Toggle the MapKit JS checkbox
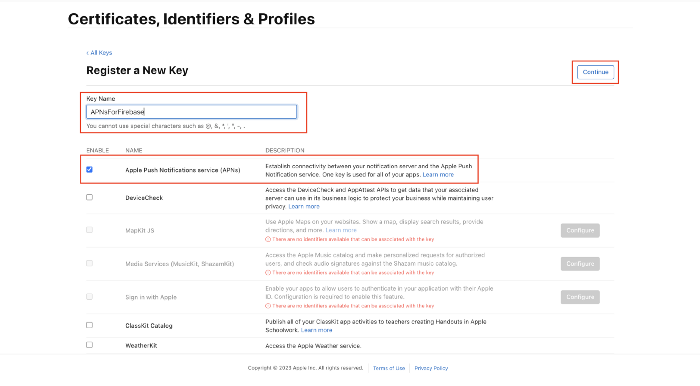700x386 pixels. coord(89,230)
